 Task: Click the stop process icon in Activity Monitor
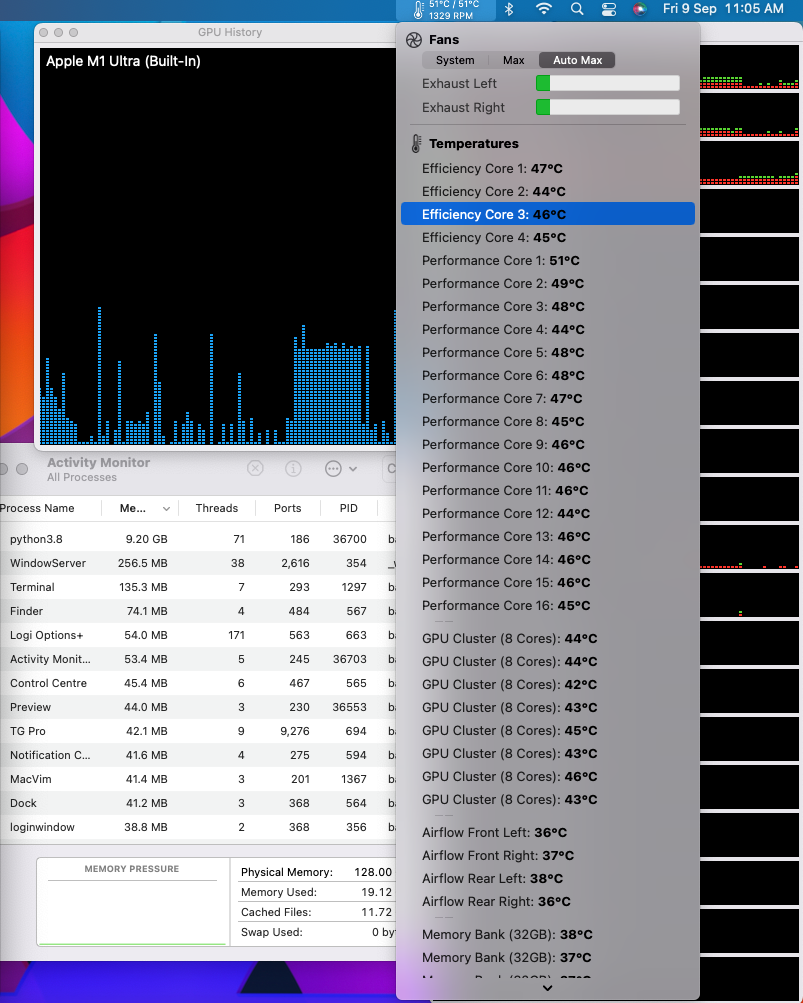coord(255,469)
